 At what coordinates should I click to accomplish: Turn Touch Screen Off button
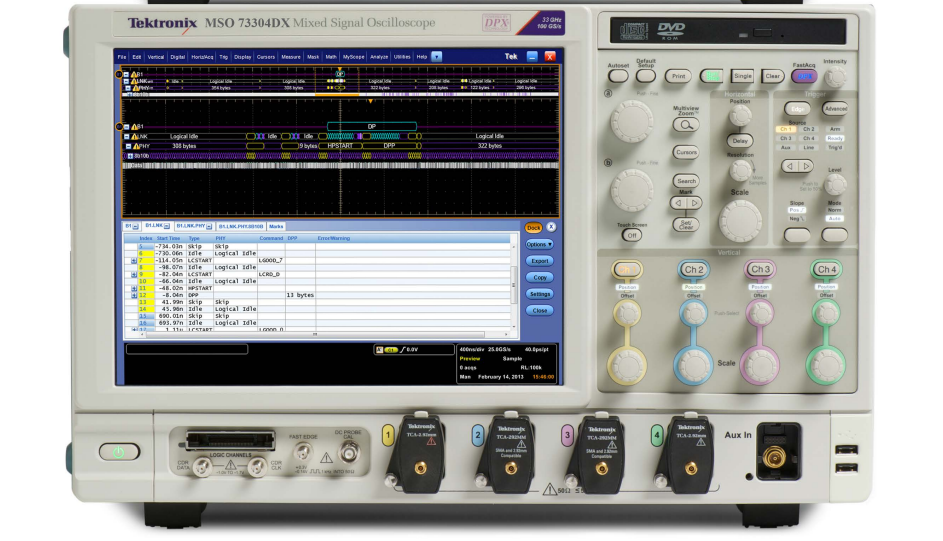tap(631, 235)
